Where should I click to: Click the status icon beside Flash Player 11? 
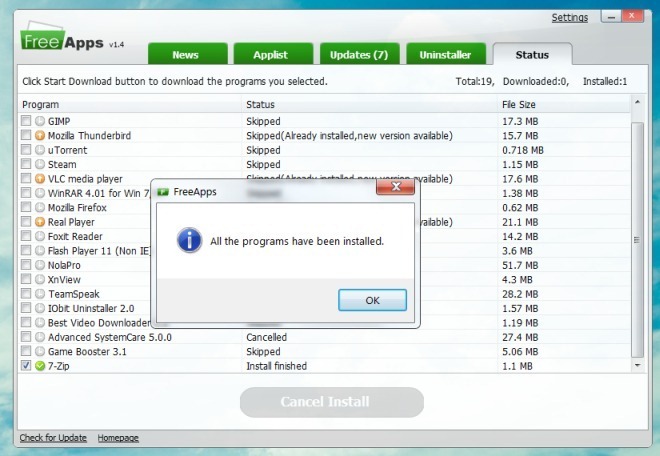[x=40, y=251]
